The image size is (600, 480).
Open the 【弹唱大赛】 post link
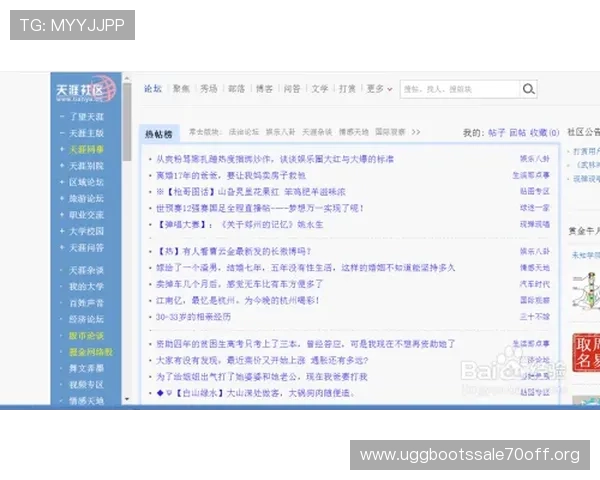coord(239,224)
